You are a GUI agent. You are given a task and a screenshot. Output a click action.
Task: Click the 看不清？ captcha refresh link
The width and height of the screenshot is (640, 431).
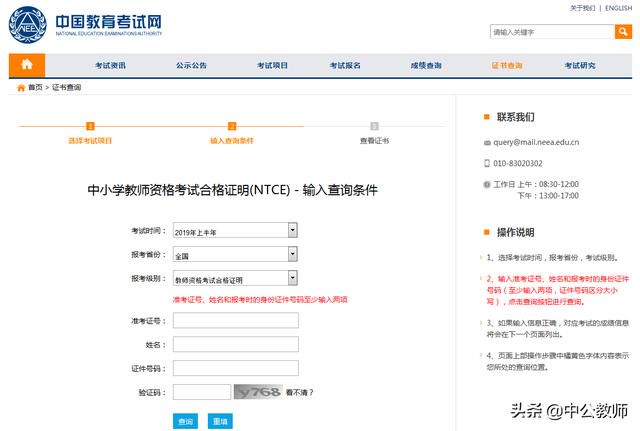pos(300,393)
